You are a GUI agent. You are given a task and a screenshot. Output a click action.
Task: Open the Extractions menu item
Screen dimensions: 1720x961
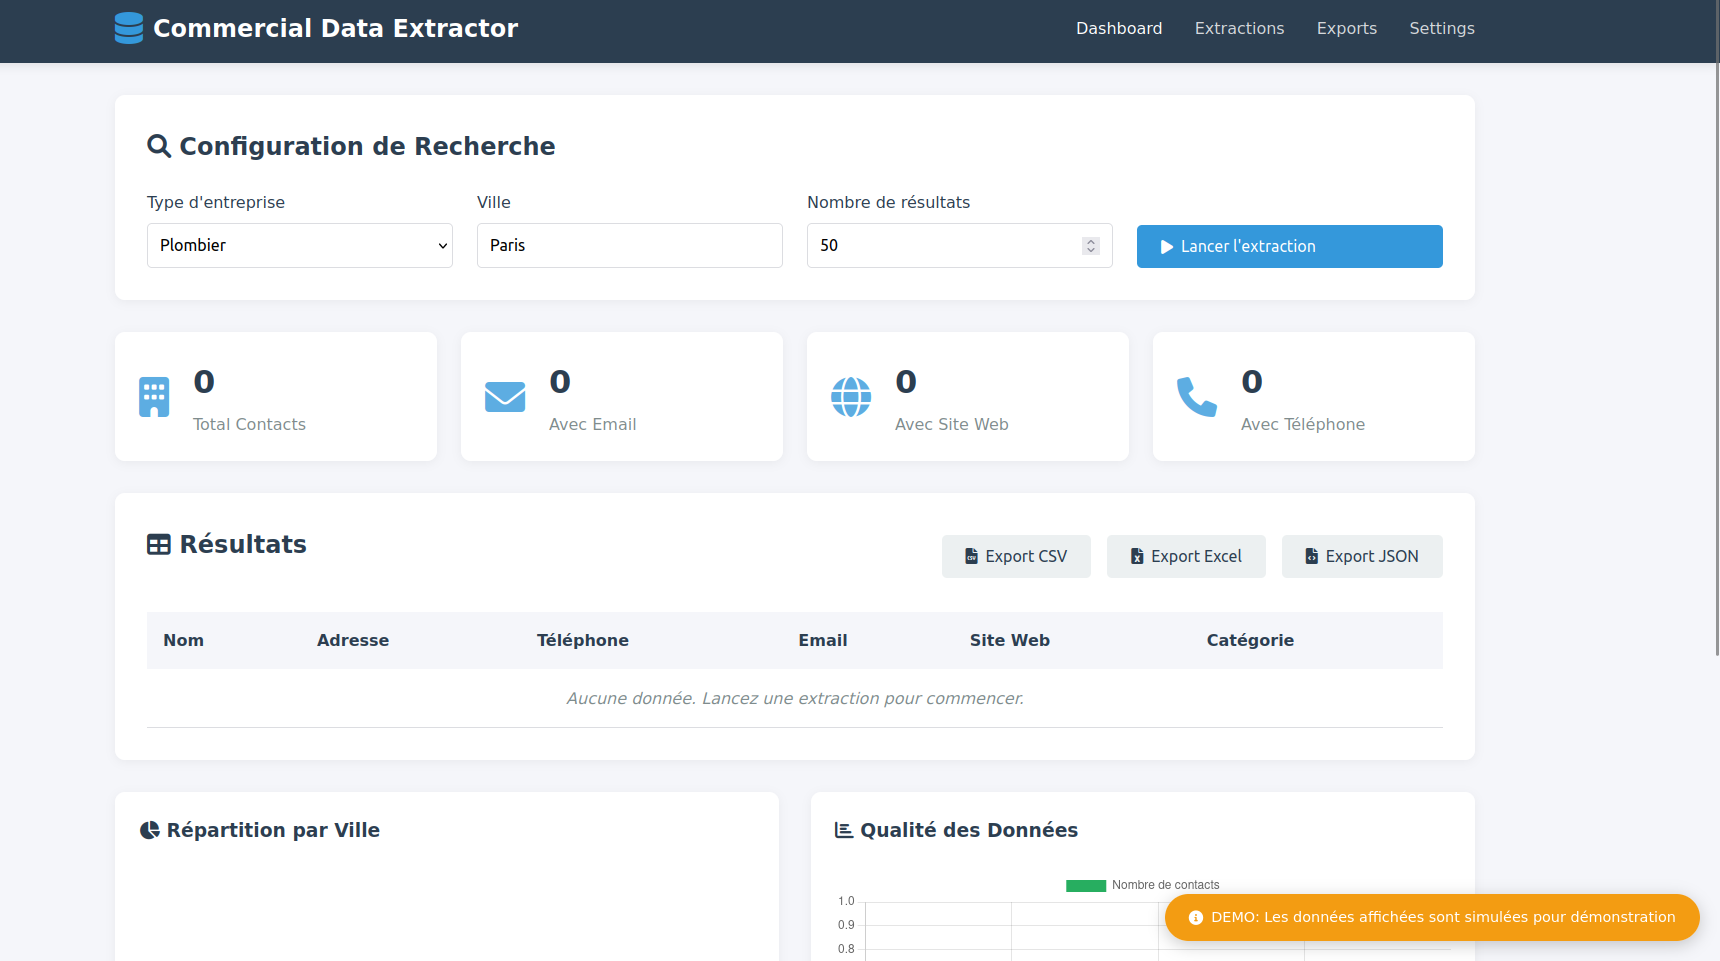pyautogui.click(x=1239, y=29)
